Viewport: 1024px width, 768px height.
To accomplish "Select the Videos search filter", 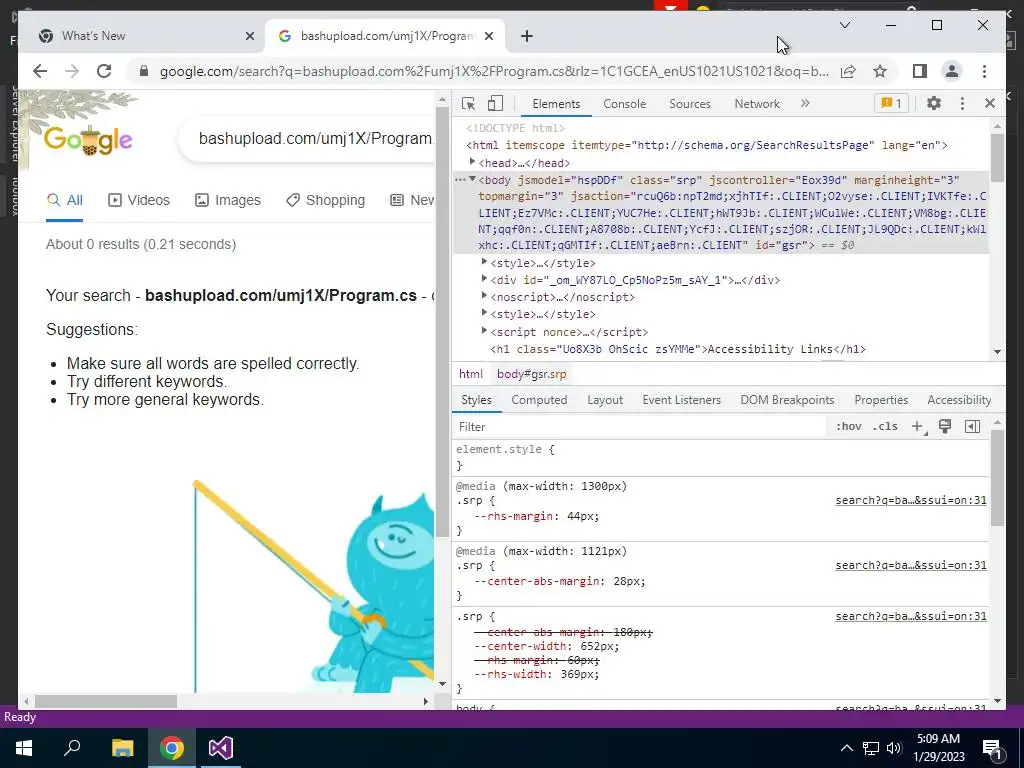I will coord(138,200).
